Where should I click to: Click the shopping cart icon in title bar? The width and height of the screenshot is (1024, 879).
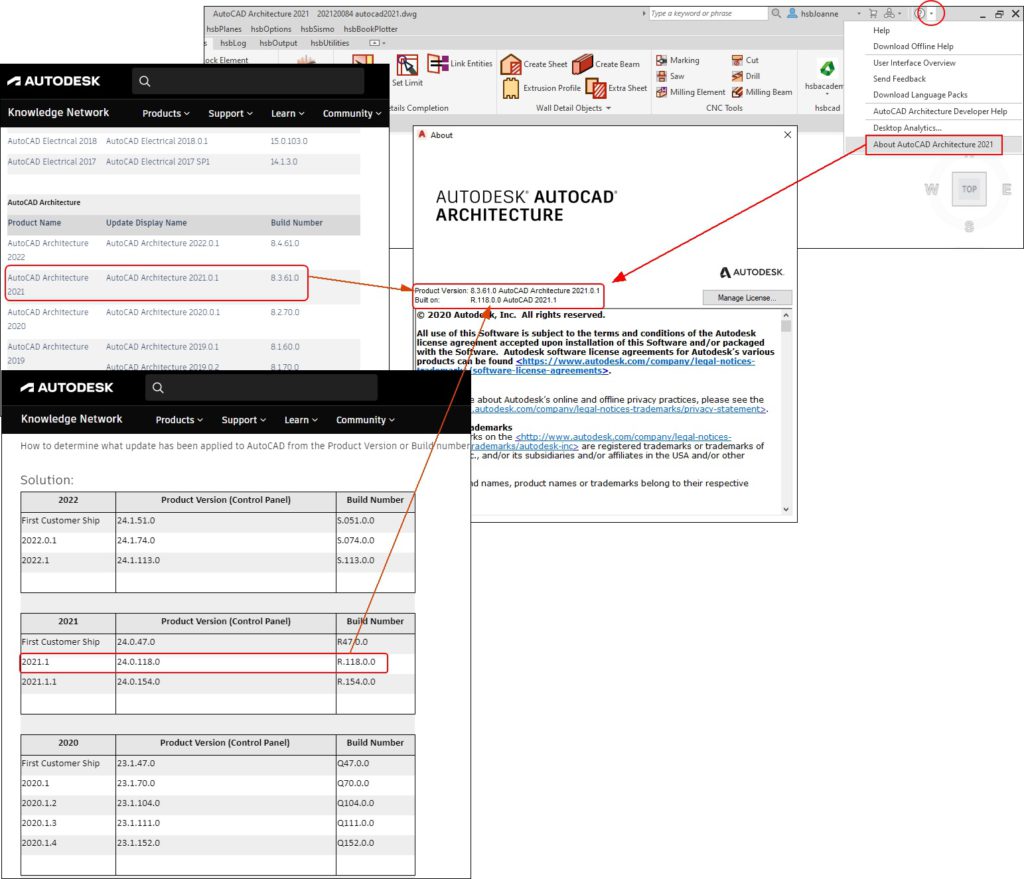[x=873, y=13]
